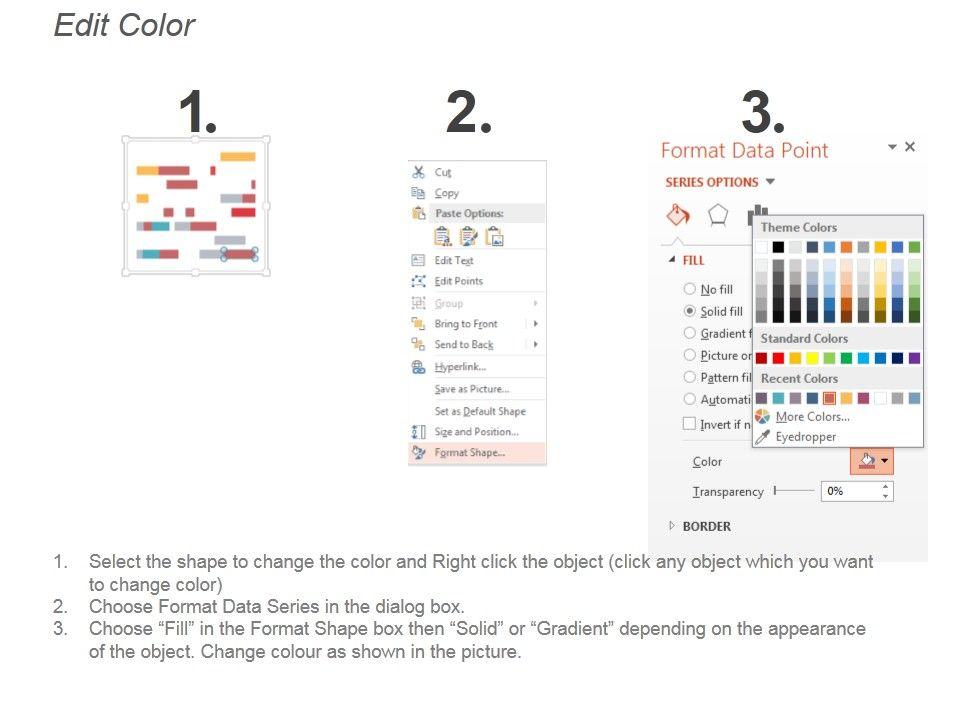This screenshot has width=960, height=720.
Task: Open the Fill & Line paint bucket tab
Action: (x=678, y=215)
